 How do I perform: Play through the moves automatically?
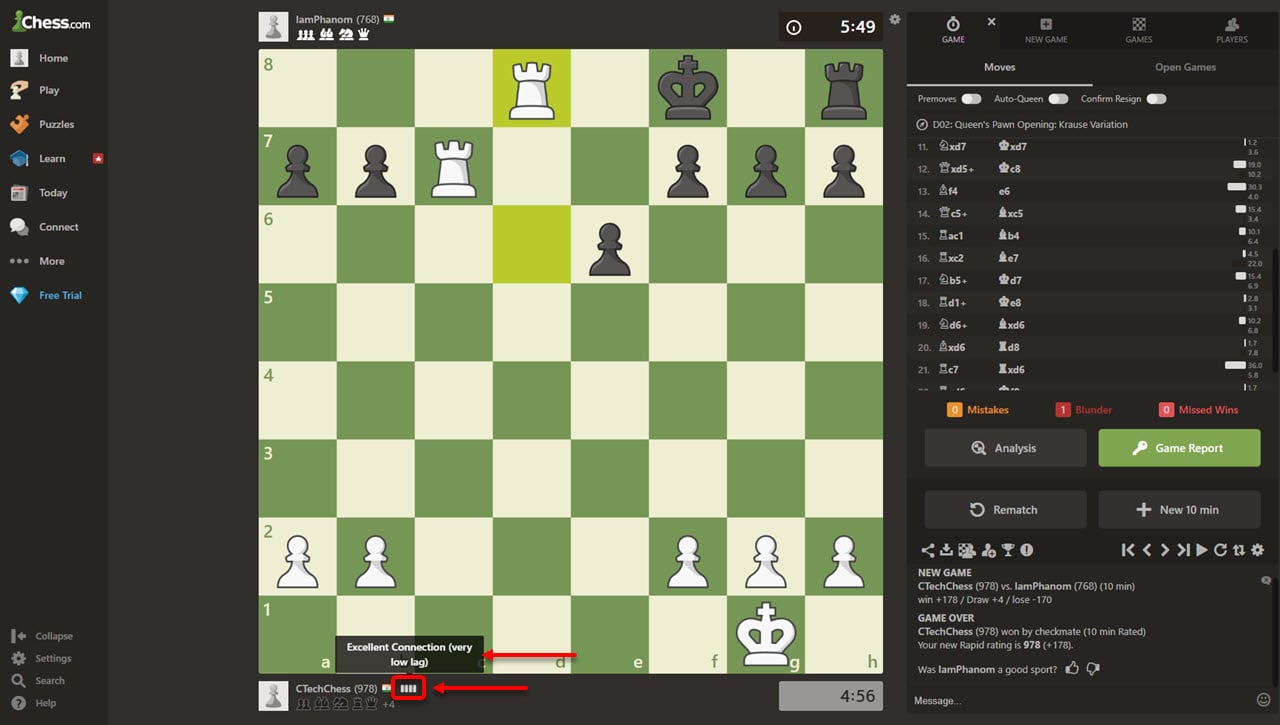pyautogui.click(x=1202, y=550)
